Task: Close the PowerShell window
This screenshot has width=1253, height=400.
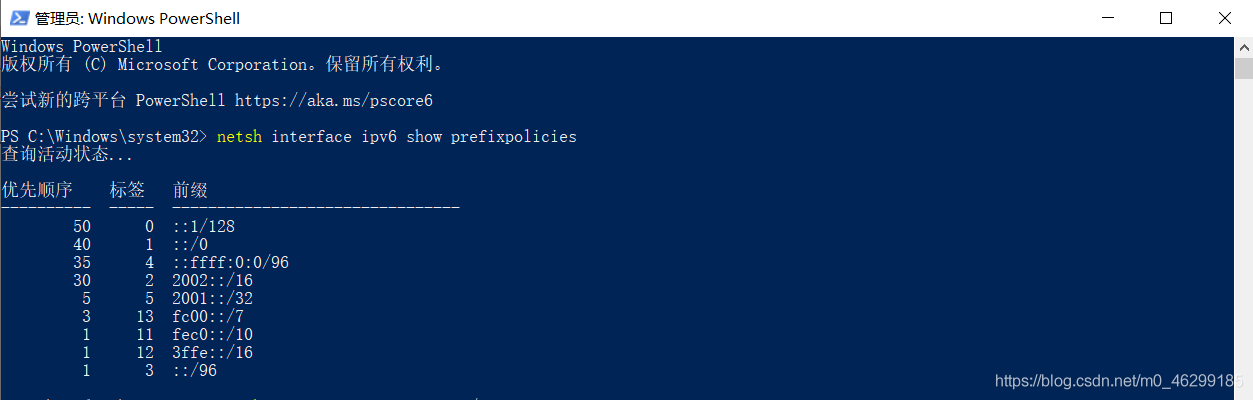Action: pyautogui.click(x=1224, y=18)
